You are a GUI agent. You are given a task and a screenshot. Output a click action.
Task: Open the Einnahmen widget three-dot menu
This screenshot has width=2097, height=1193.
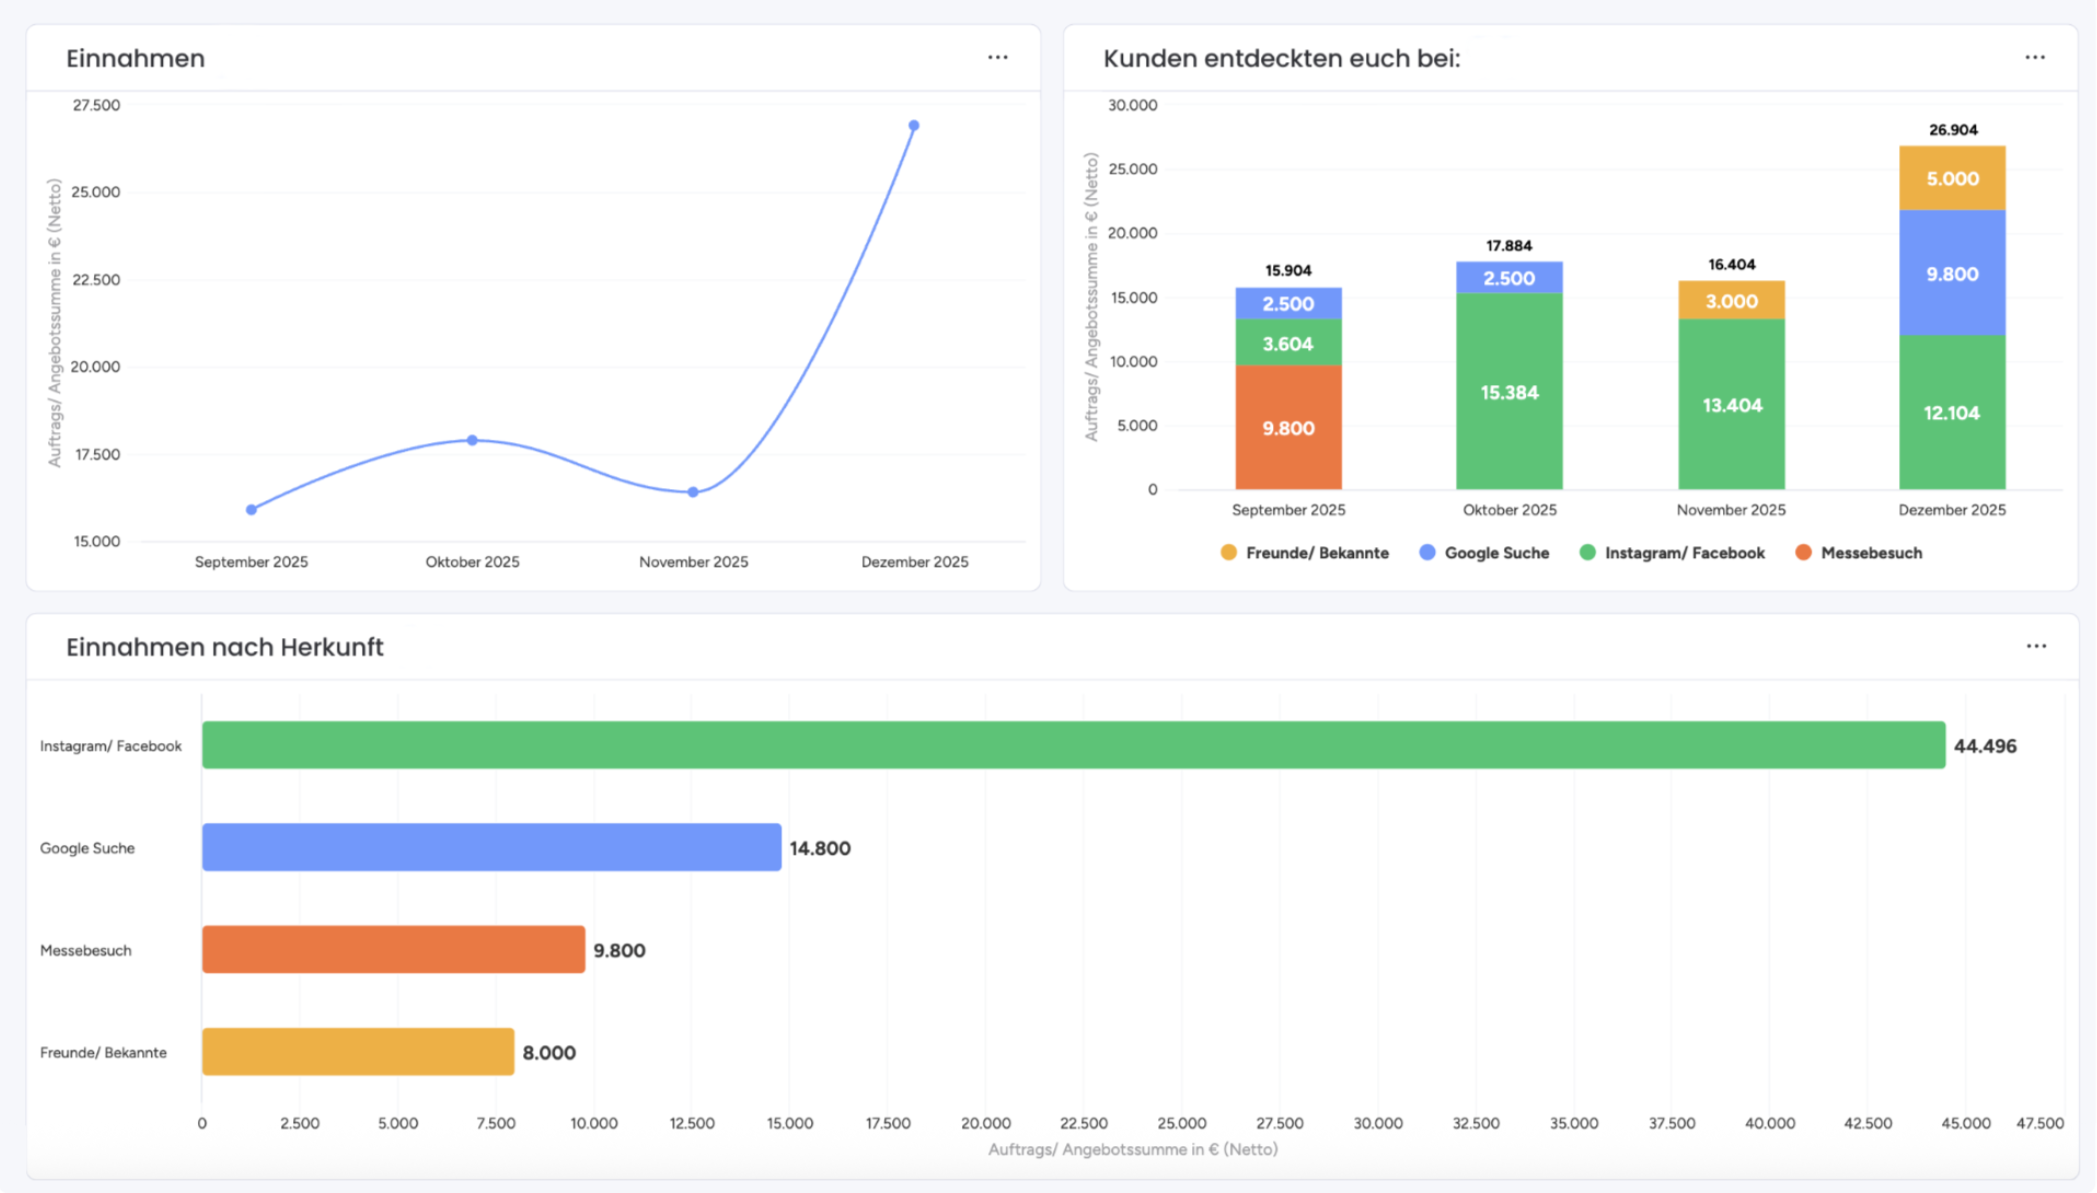997,58
